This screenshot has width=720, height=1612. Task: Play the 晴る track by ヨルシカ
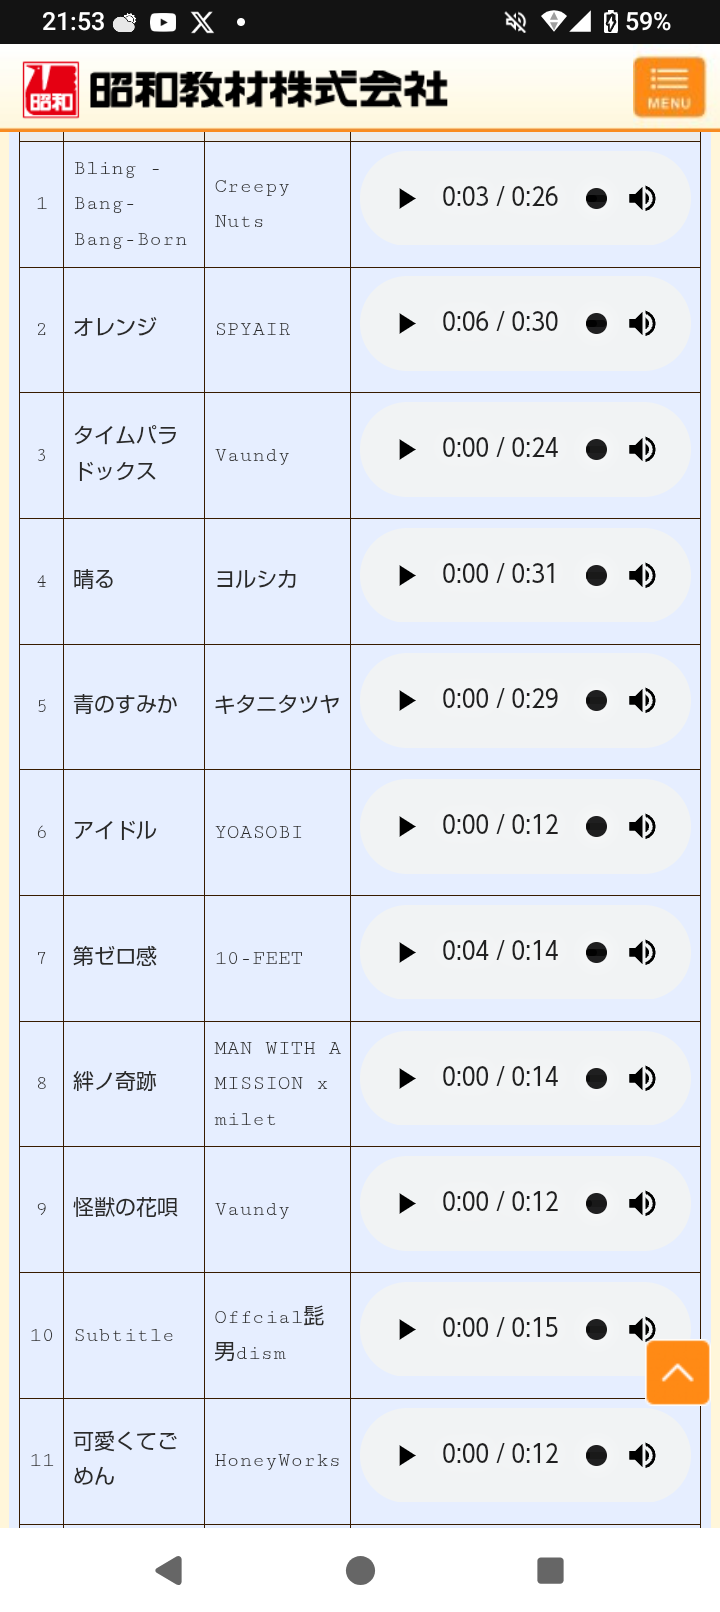tap(406, 576)
